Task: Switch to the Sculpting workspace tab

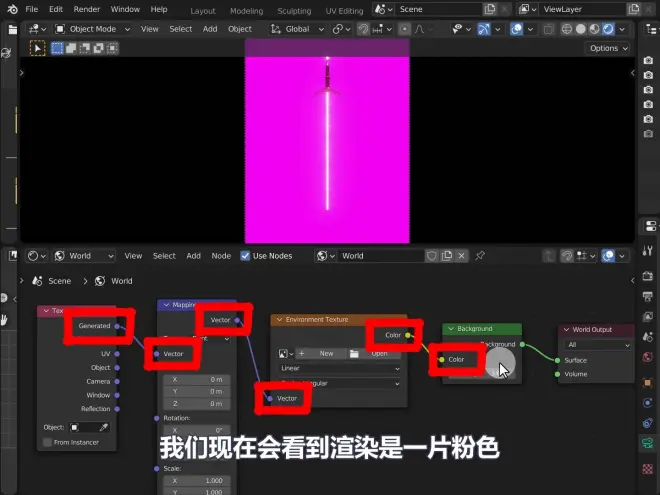Action: [x=294, y=11]
